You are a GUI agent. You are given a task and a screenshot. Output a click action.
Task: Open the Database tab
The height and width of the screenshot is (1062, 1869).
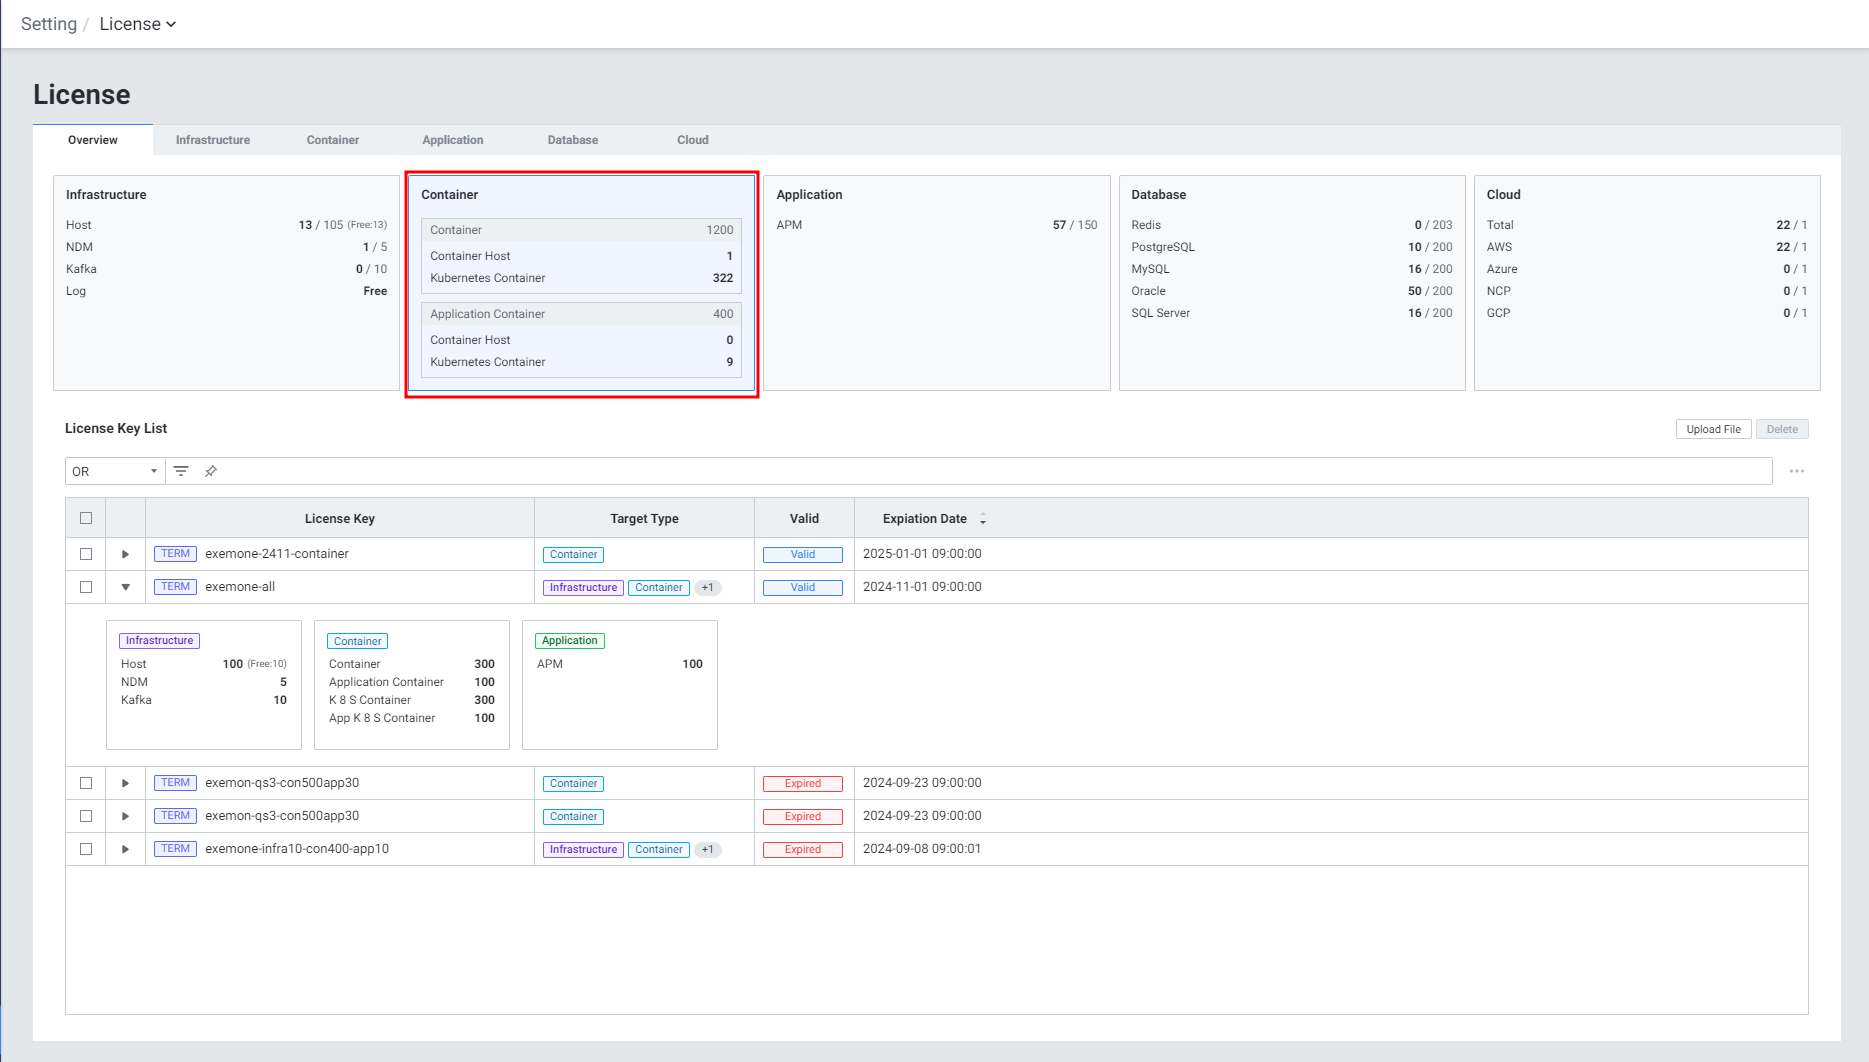coord(573,140)
